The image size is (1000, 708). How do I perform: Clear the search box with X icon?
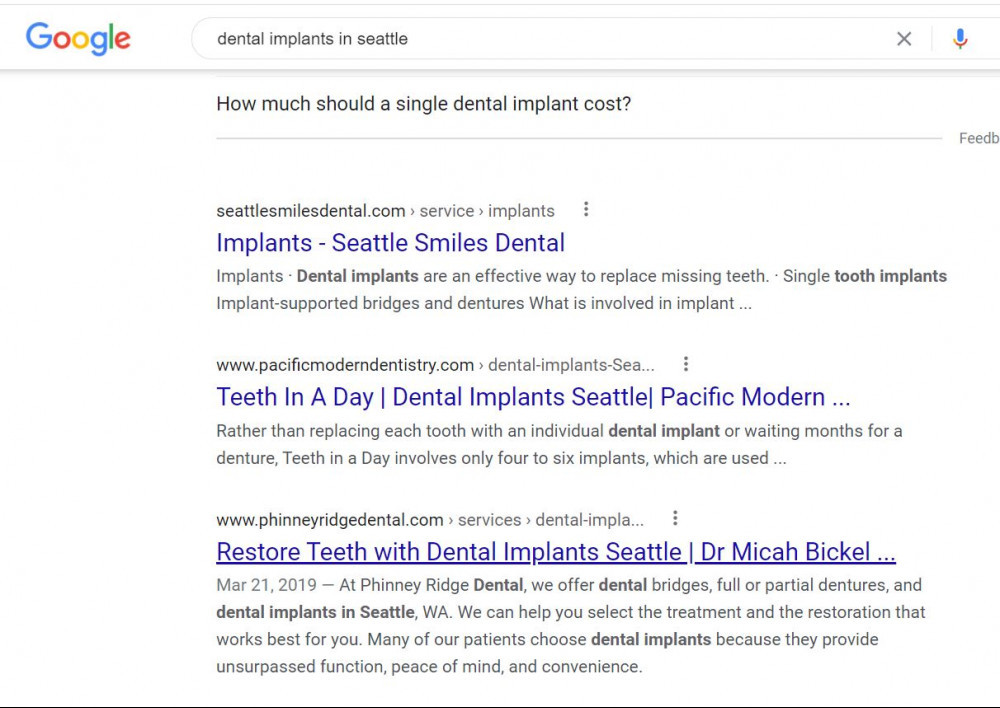click(904, 39)
